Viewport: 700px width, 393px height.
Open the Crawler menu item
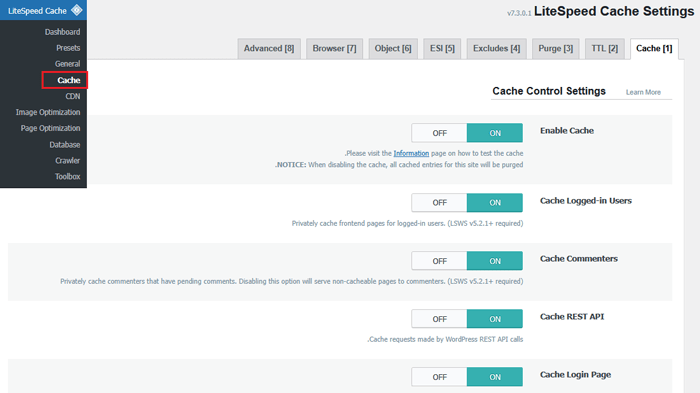67,160
